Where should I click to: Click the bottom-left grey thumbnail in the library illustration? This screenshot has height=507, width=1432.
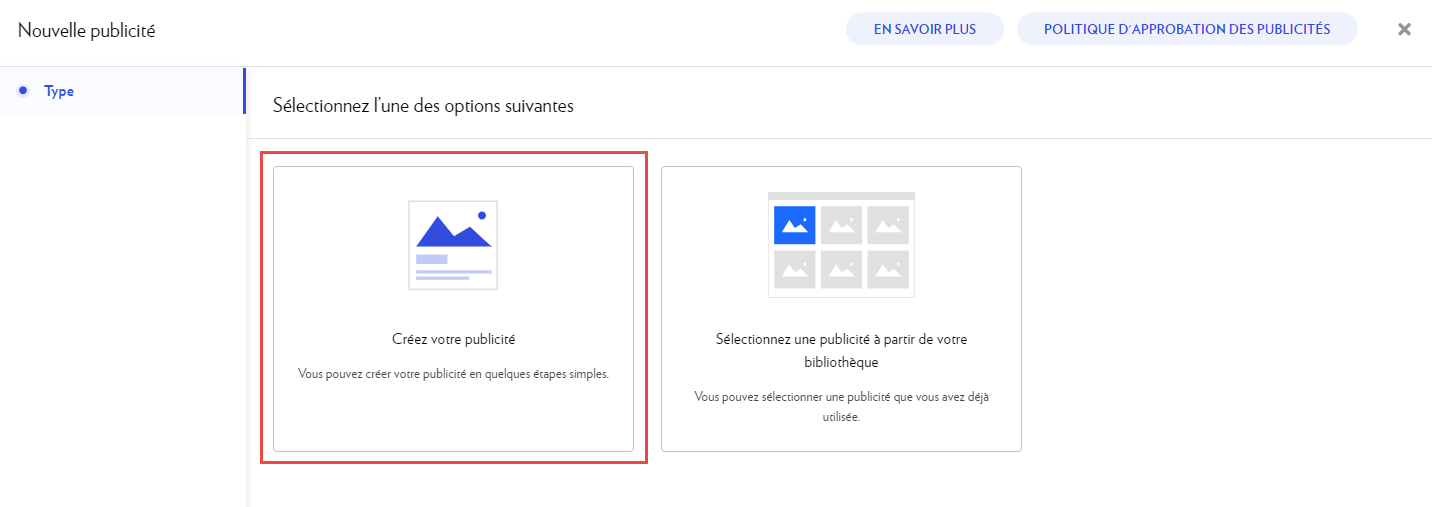click(x=794, y=269)
